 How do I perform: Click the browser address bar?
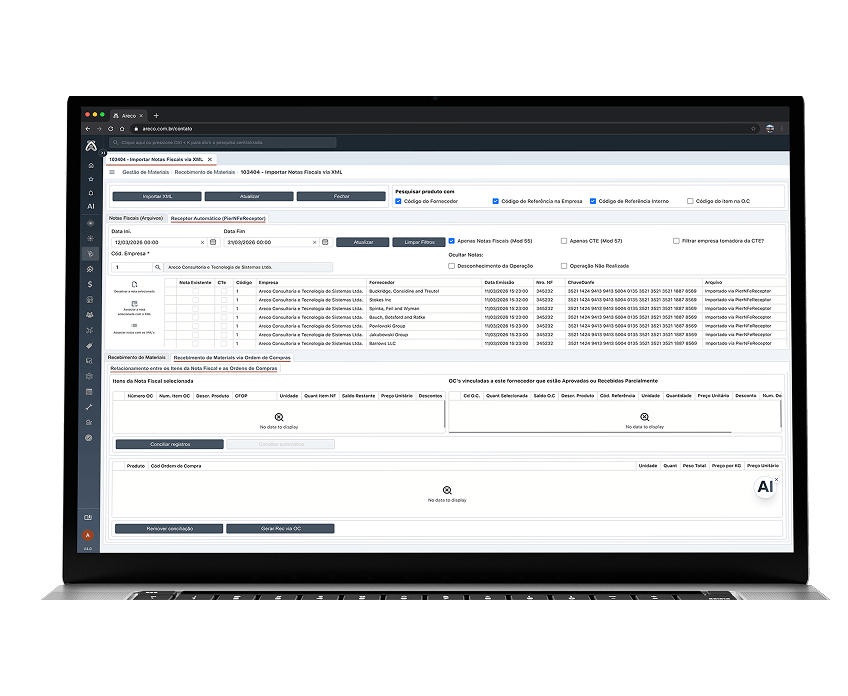pyautogui.click(x=440, y=129)
